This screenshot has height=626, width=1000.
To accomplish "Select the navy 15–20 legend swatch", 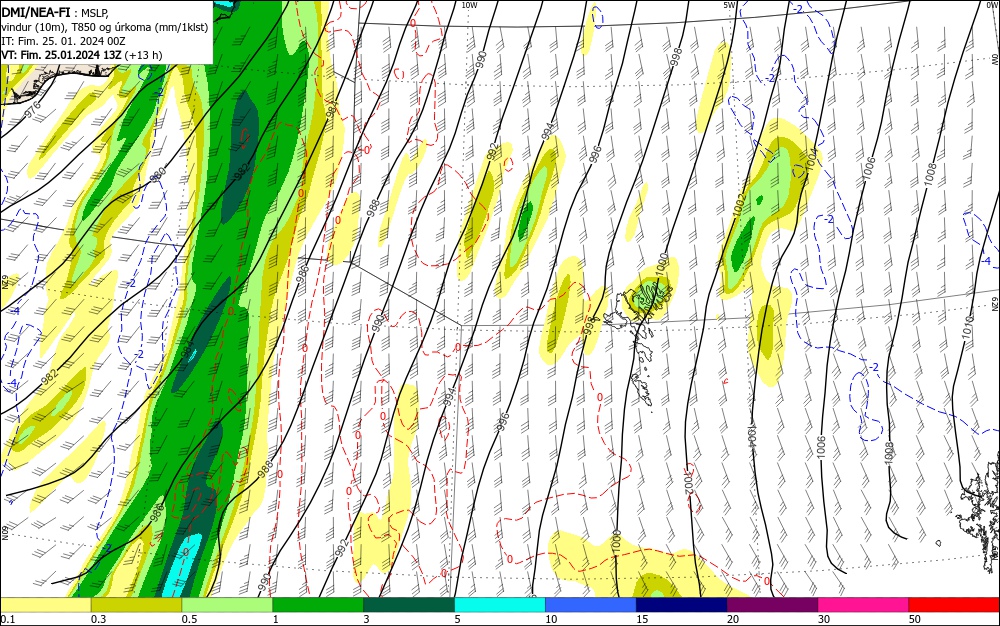I will pyautogui.click(x=682, y=605).
